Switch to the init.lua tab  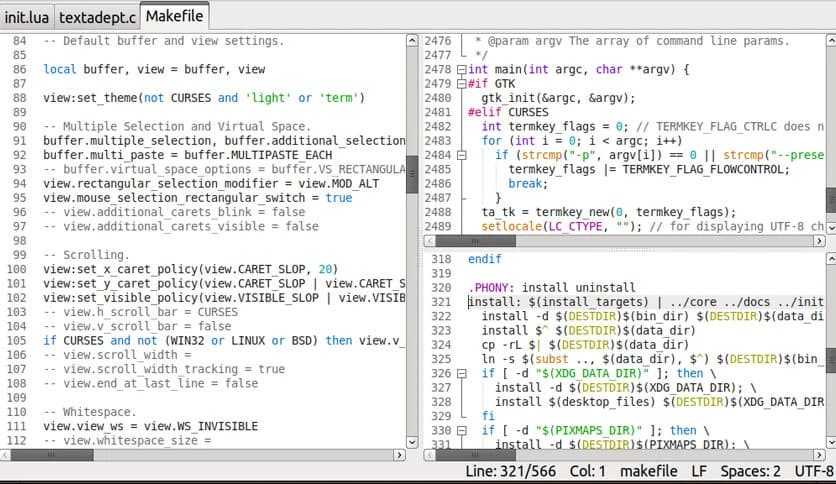[x=26, y=17]
